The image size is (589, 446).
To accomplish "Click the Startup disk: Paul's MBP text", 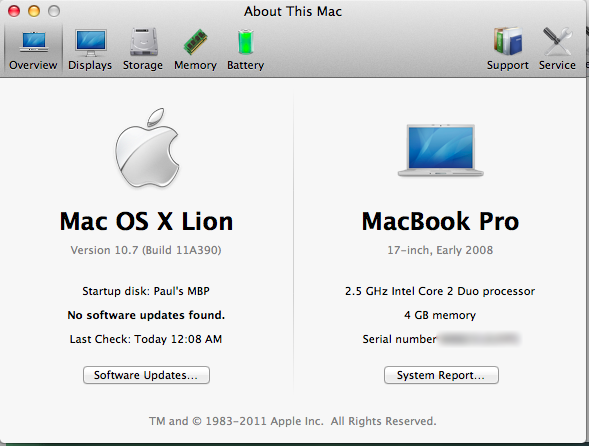I will click(146, 291).
